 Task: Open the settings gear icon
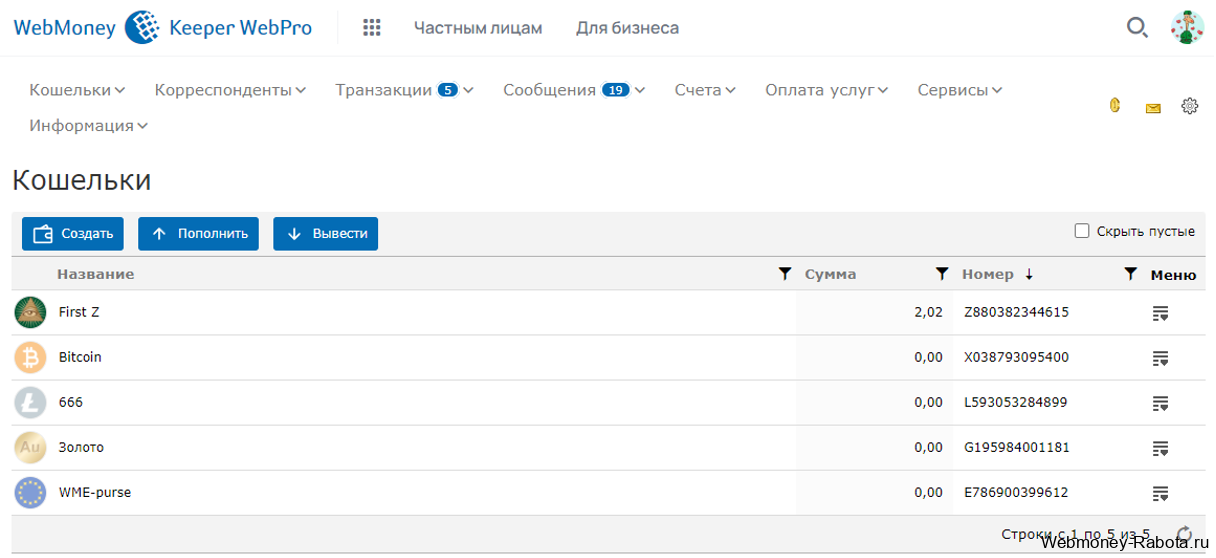[x=1189, y=105]
